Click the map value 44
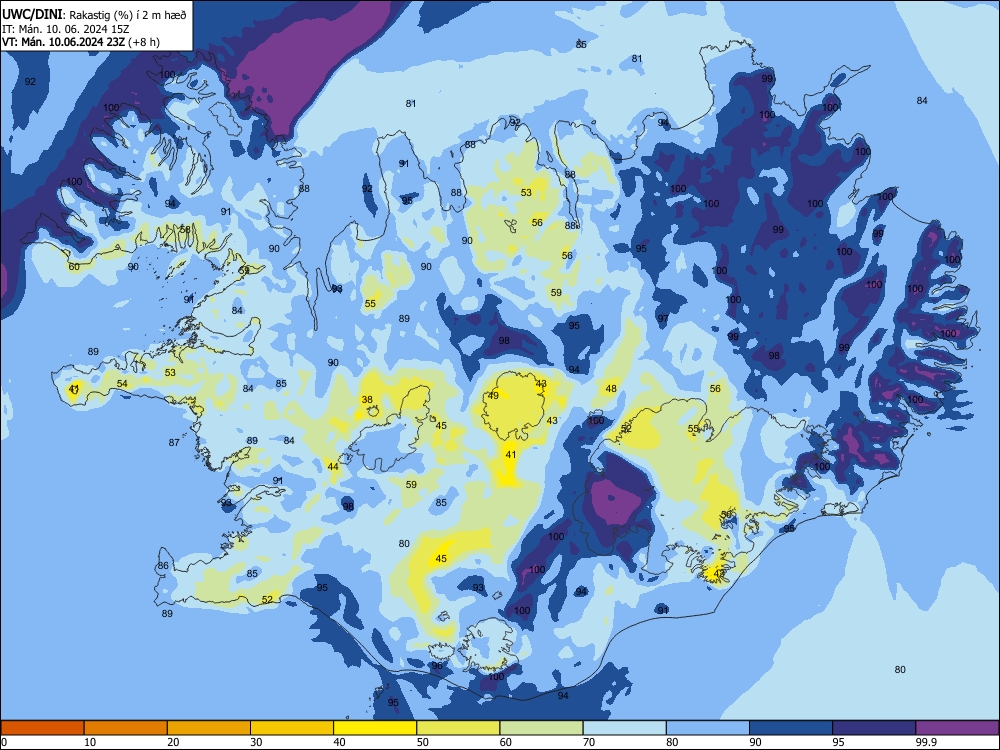 point(333,467)
